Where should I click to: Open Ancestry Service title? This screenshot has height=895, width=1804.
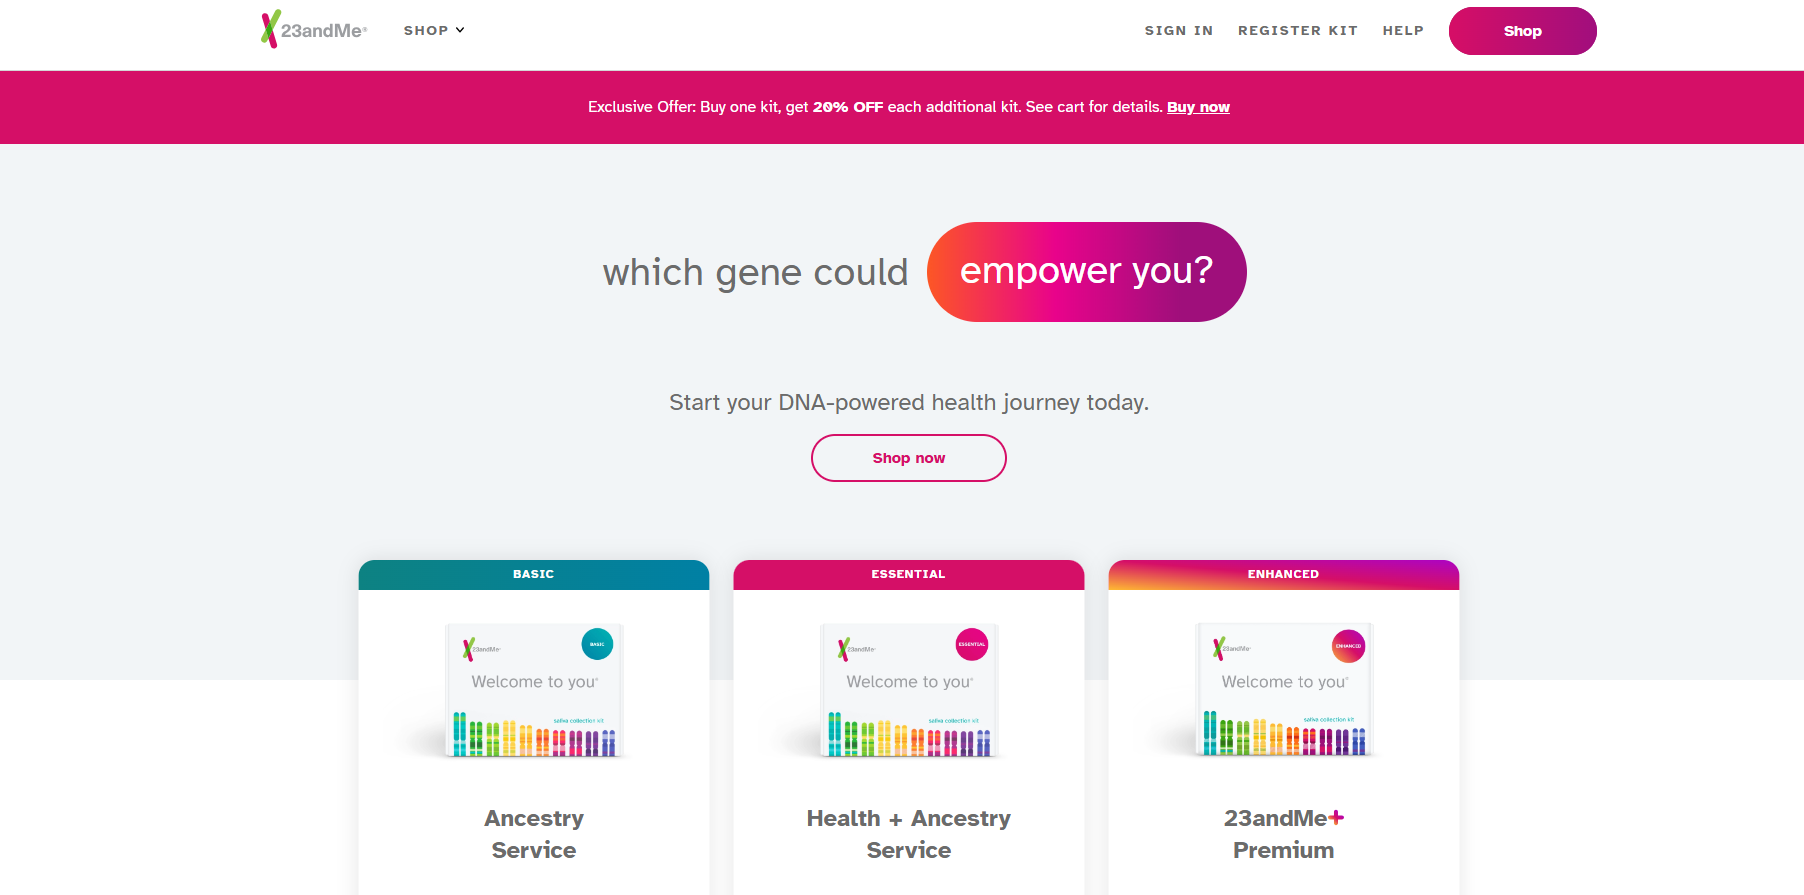coord(533,834)
